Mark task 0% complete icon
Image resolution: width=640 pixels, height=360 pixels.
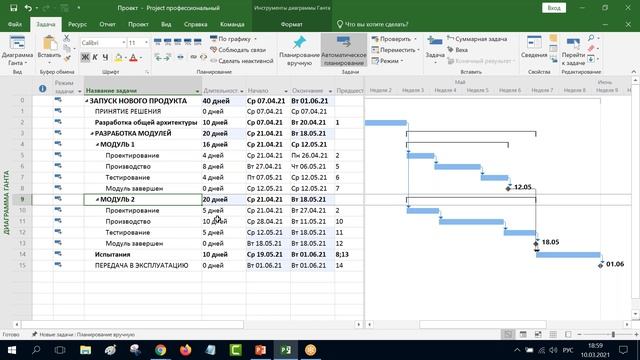click(158, 42)
